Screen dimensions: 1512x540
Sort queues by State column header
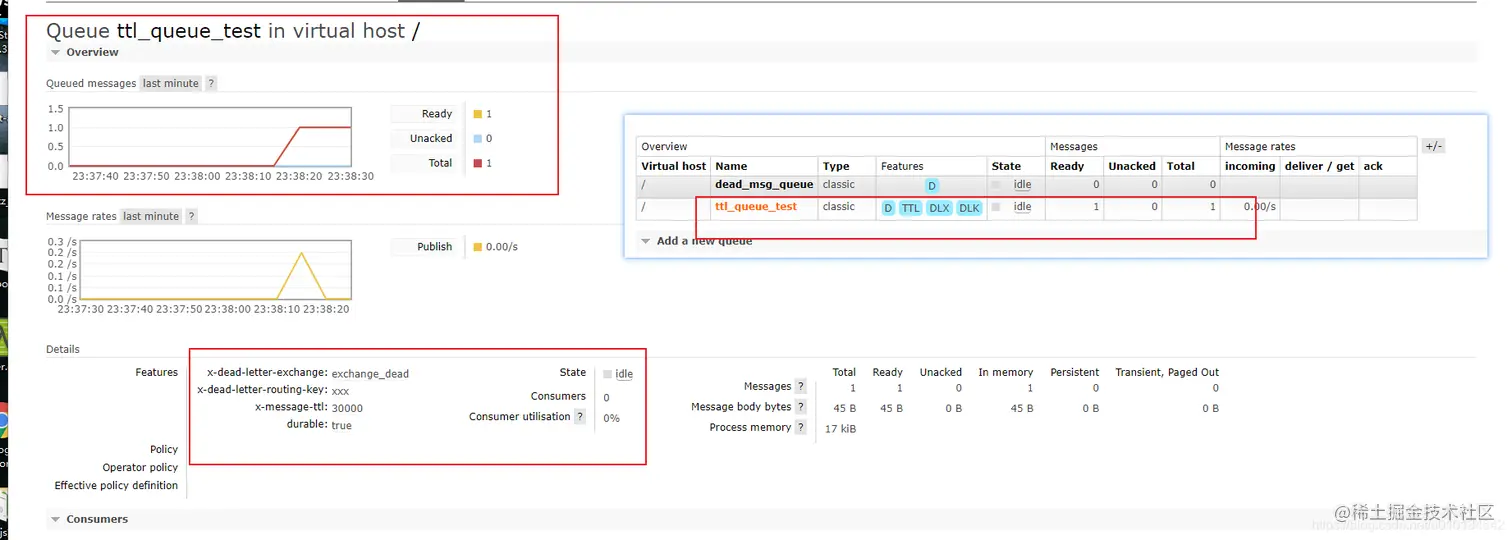[1006, 166]
